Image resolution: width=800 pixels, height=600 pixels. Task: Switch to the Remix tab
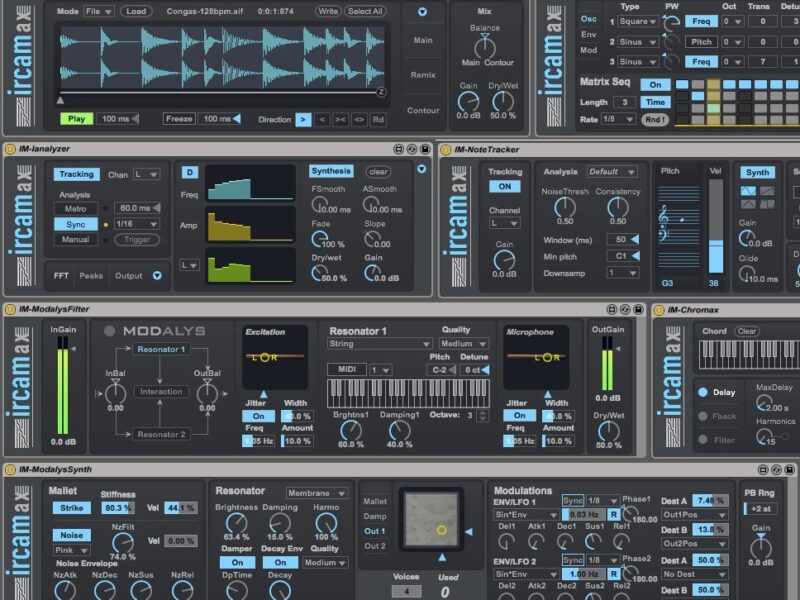423,75
